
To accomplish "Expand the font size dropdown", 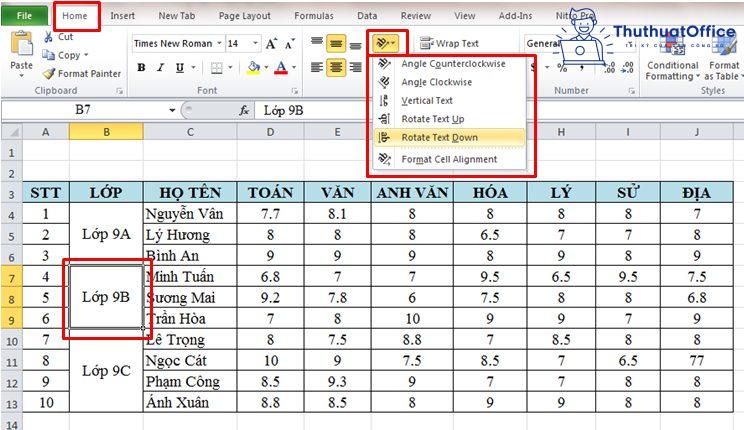I will (256, 43).
